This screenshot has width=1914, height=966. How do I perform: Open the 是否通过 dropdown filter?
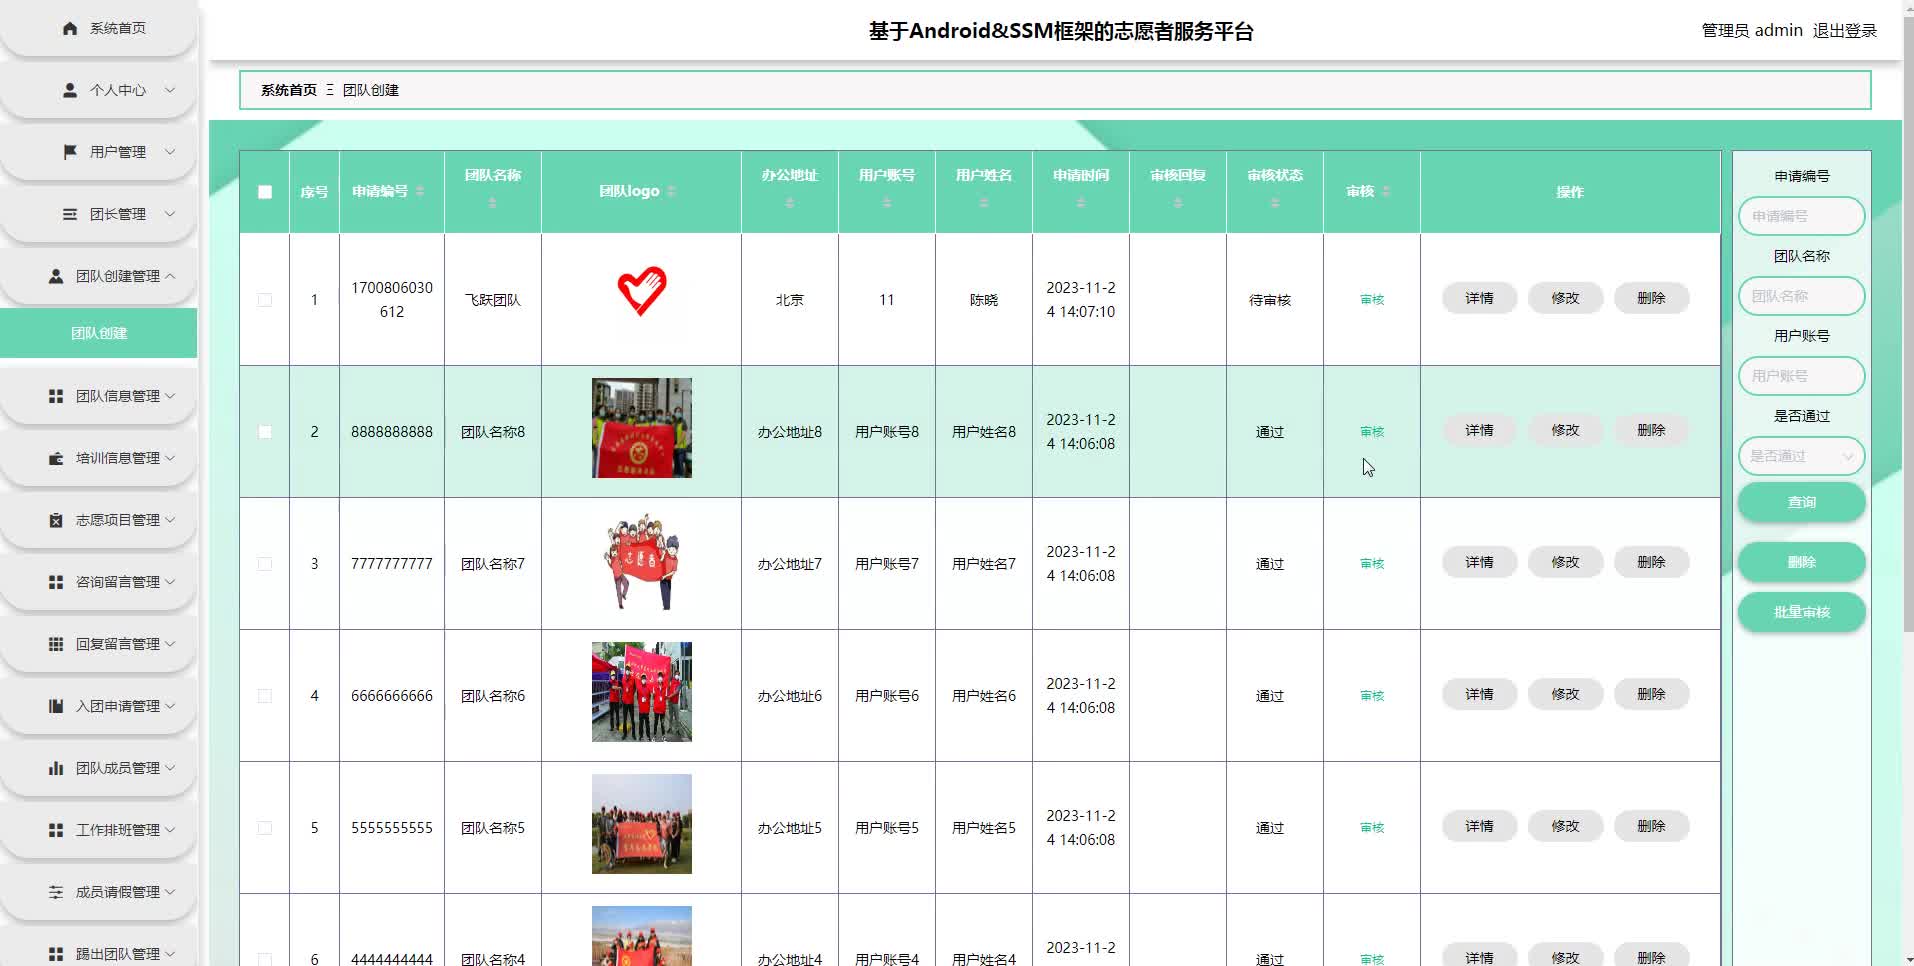pos(1801,456)
